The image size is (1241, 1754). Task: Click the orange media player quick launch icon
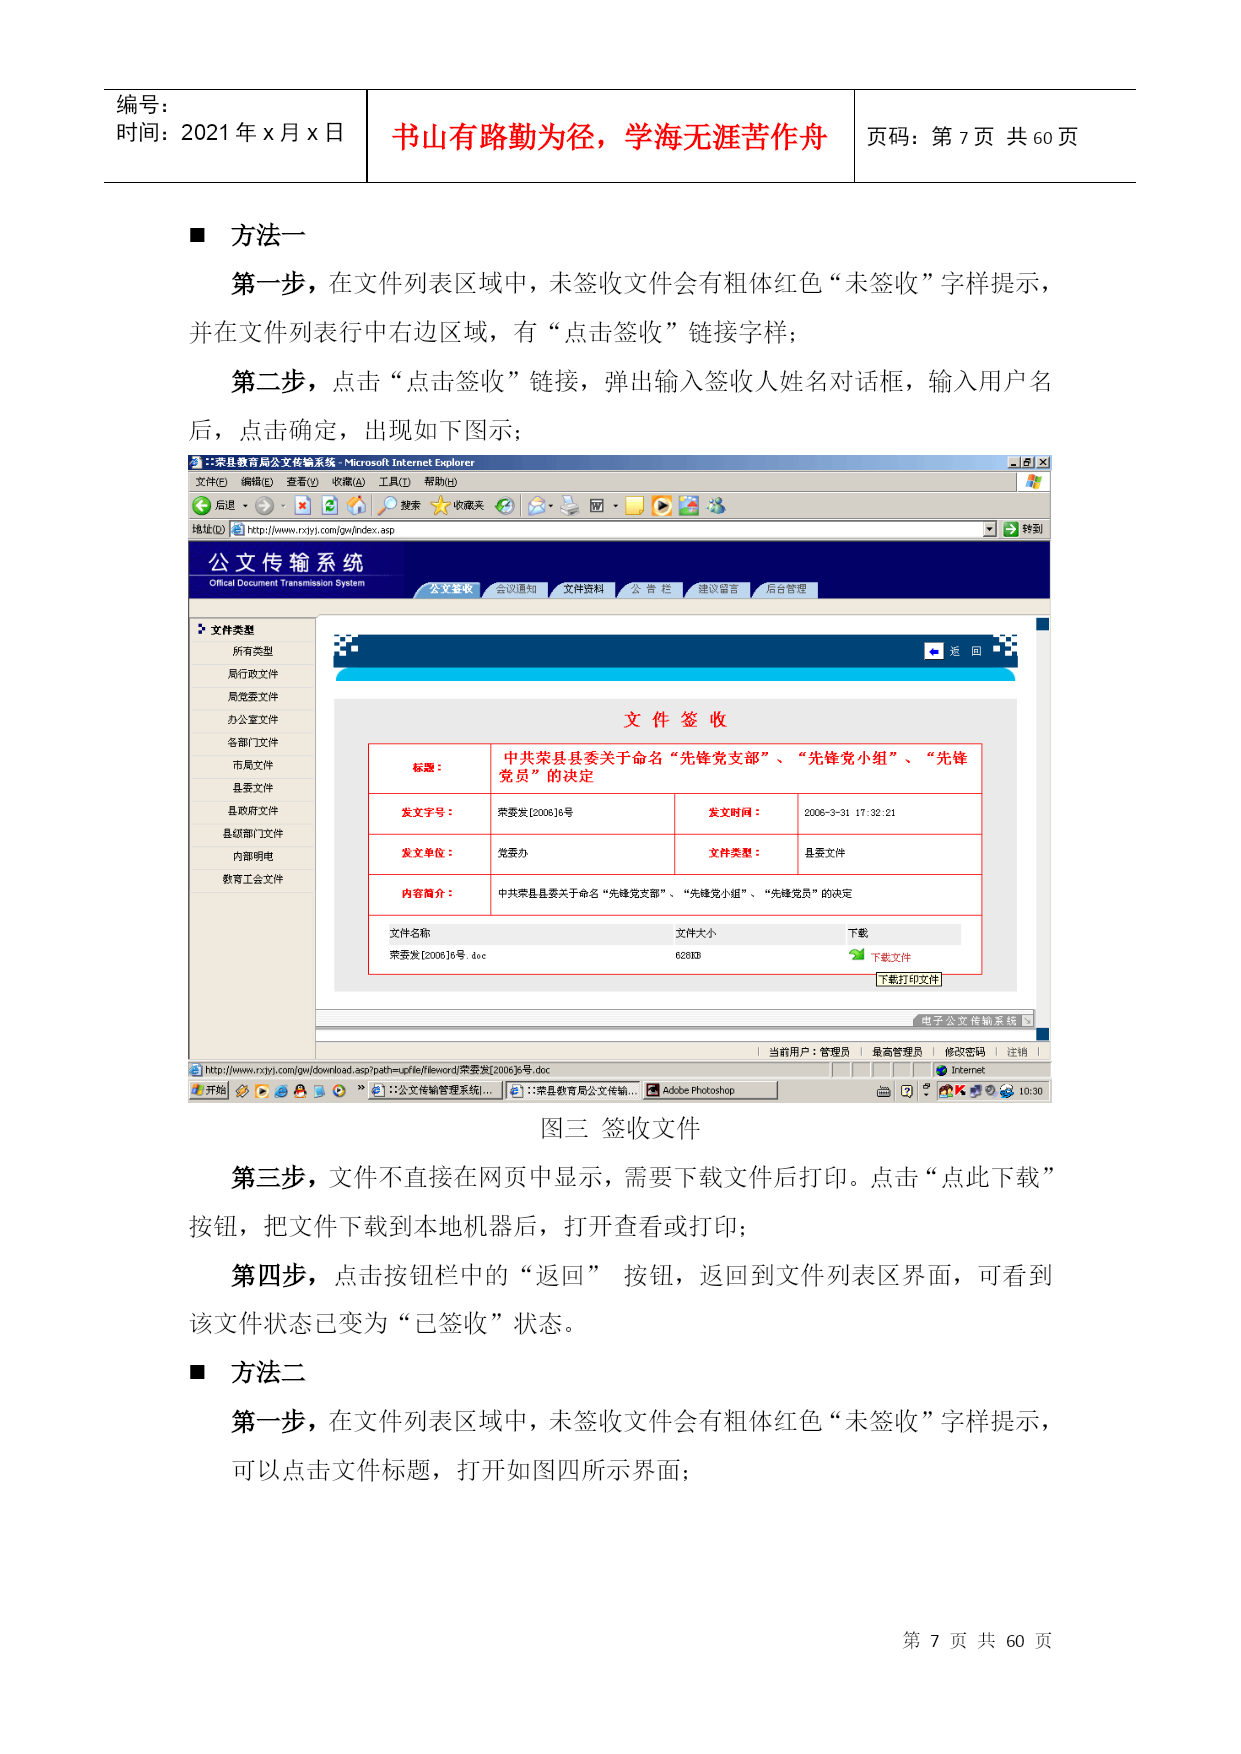coord(262,1091)
